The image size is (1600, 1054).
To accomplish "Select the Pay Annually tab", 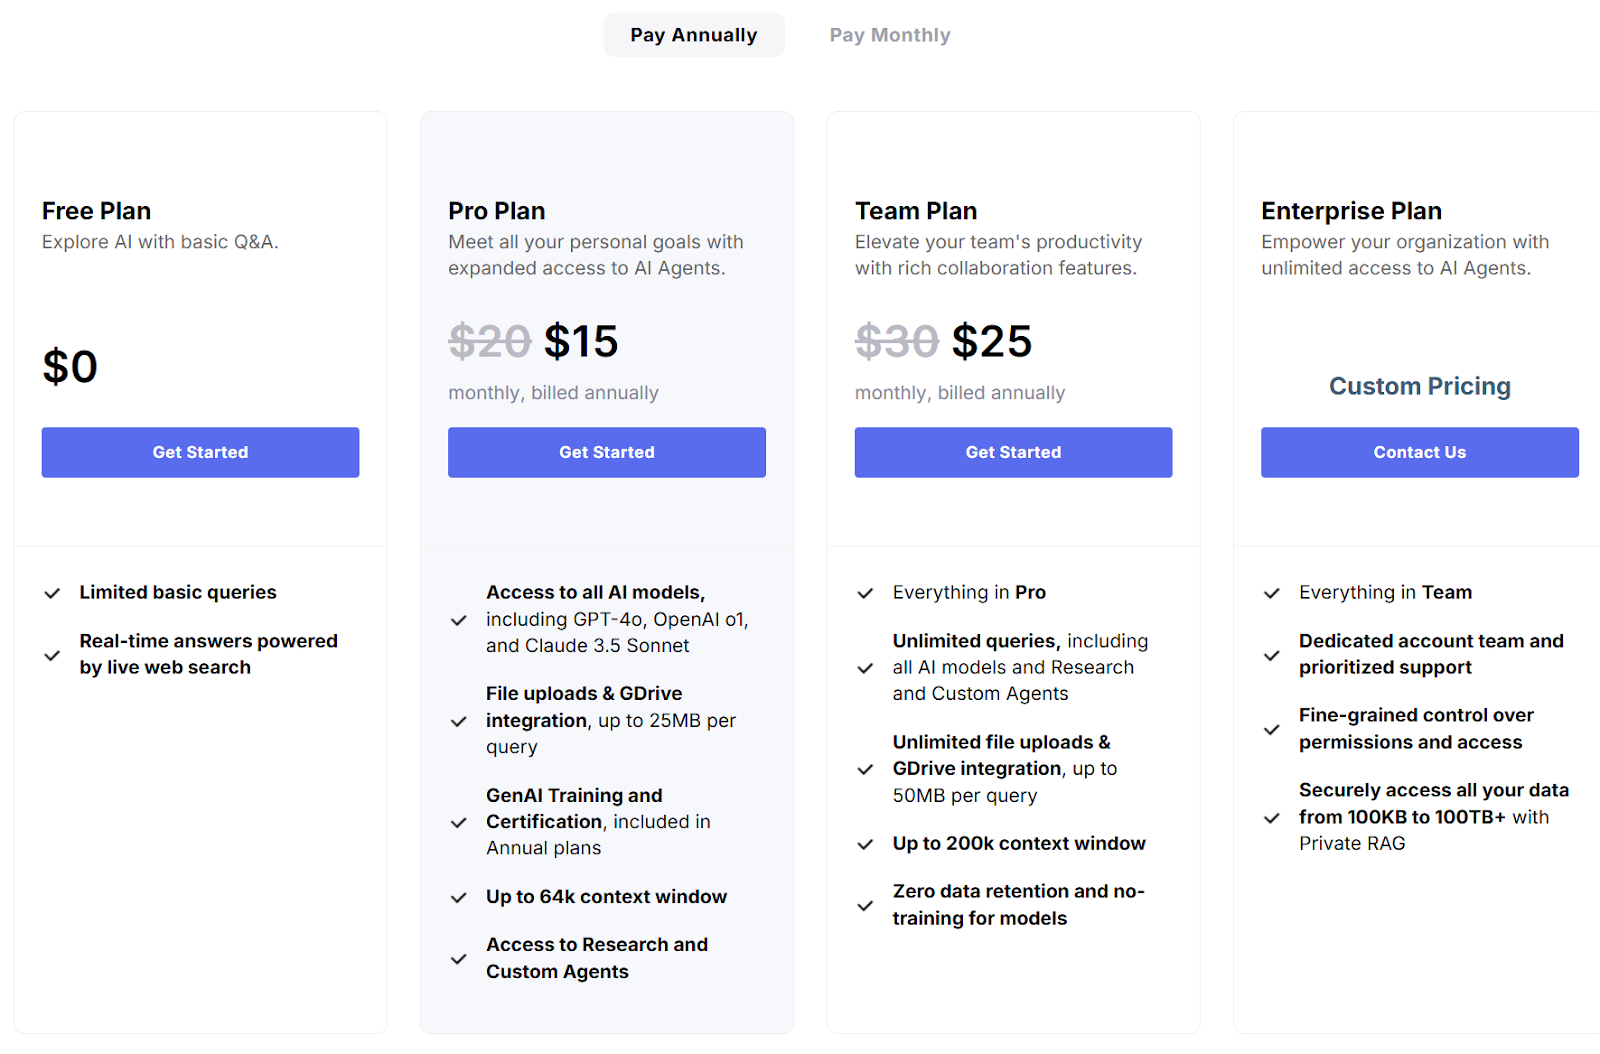I will coord(693,34).
